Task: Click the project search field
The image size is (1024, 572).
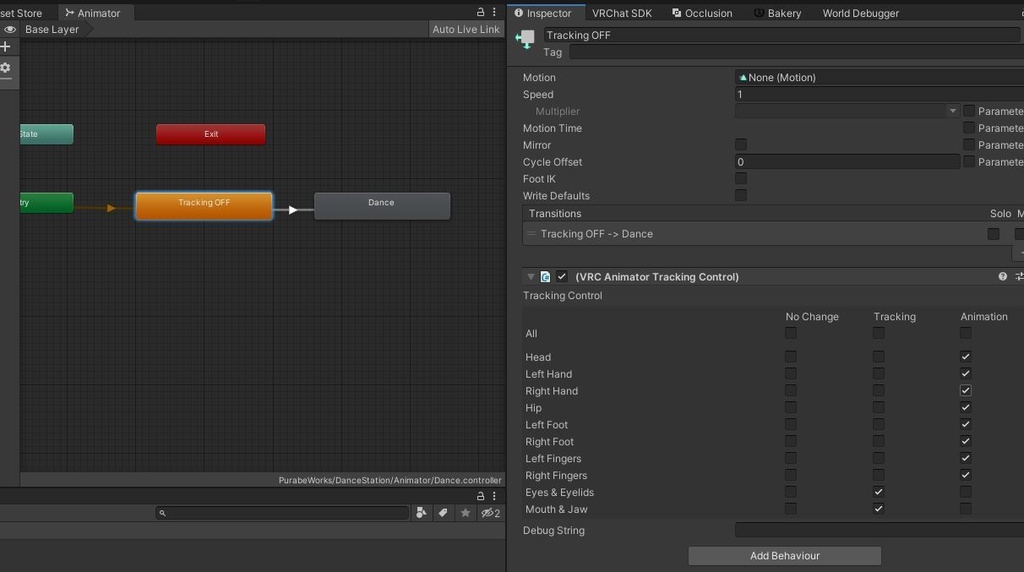Action: click(x=282, y=513)
